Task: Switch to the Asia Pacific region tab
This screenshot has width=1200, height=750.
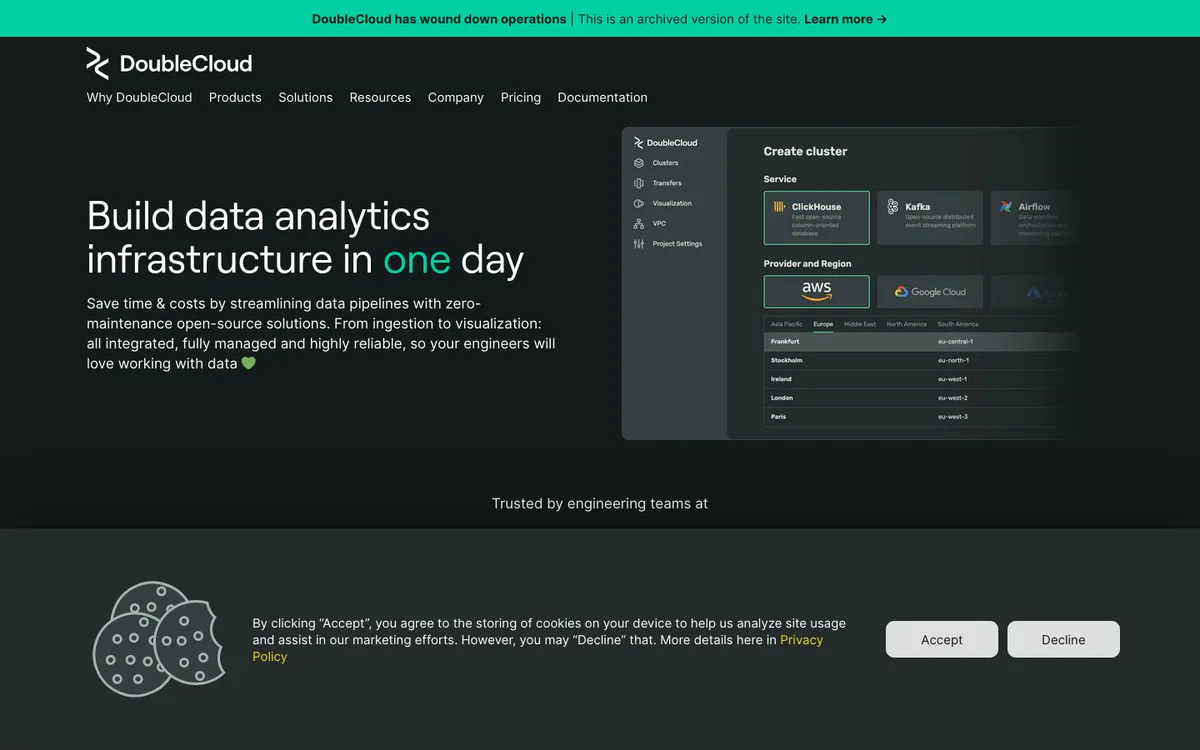Action: point(787,324)
